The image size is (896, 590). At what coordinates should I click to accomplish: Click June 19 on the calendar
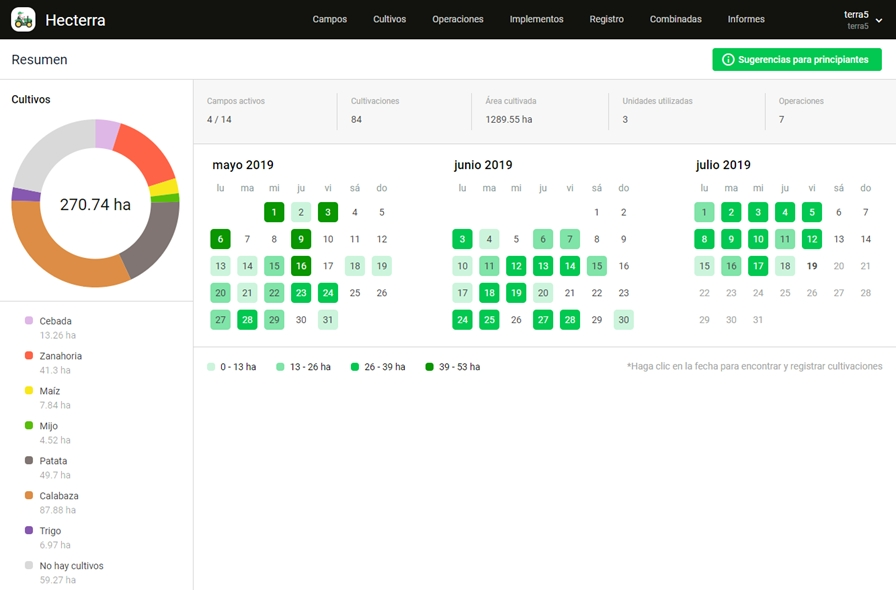coord(516,293)
